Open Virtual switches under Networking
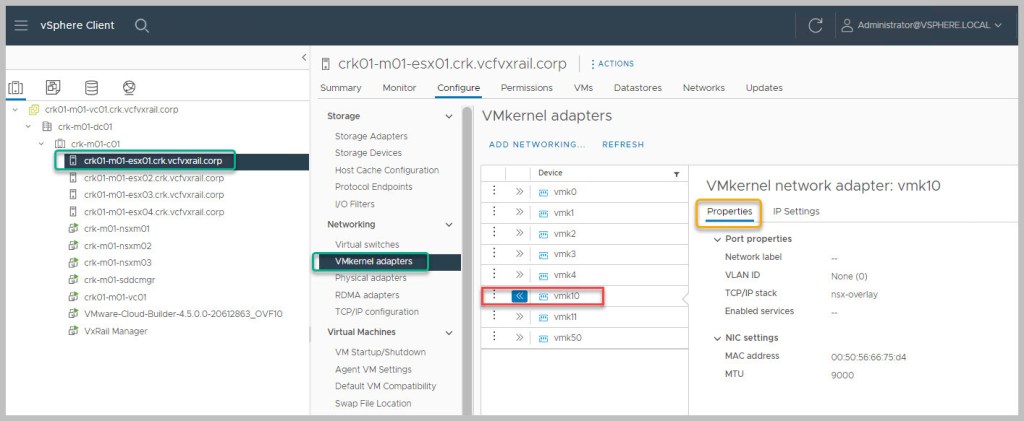 click(367, 244)
